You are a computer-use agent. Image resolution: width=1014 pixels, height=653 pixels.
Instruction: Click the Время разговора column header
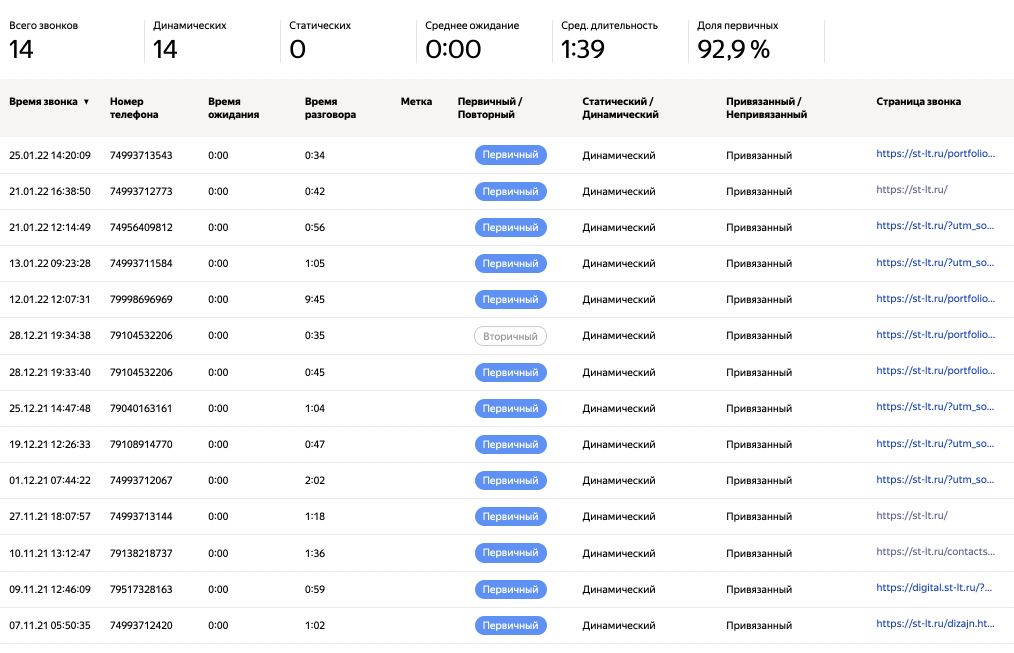[330, 108]
